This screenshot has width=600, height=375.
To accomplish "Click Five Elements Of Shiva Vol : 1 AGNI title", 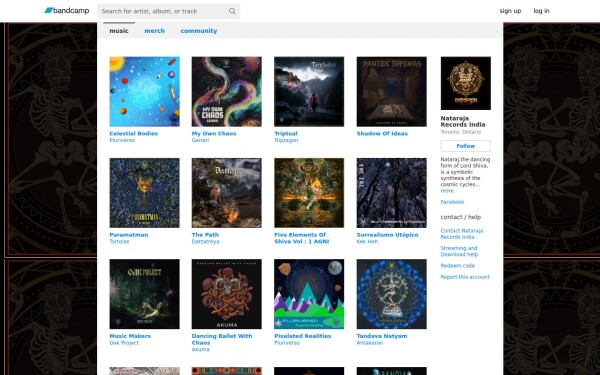I will (302, 238).
